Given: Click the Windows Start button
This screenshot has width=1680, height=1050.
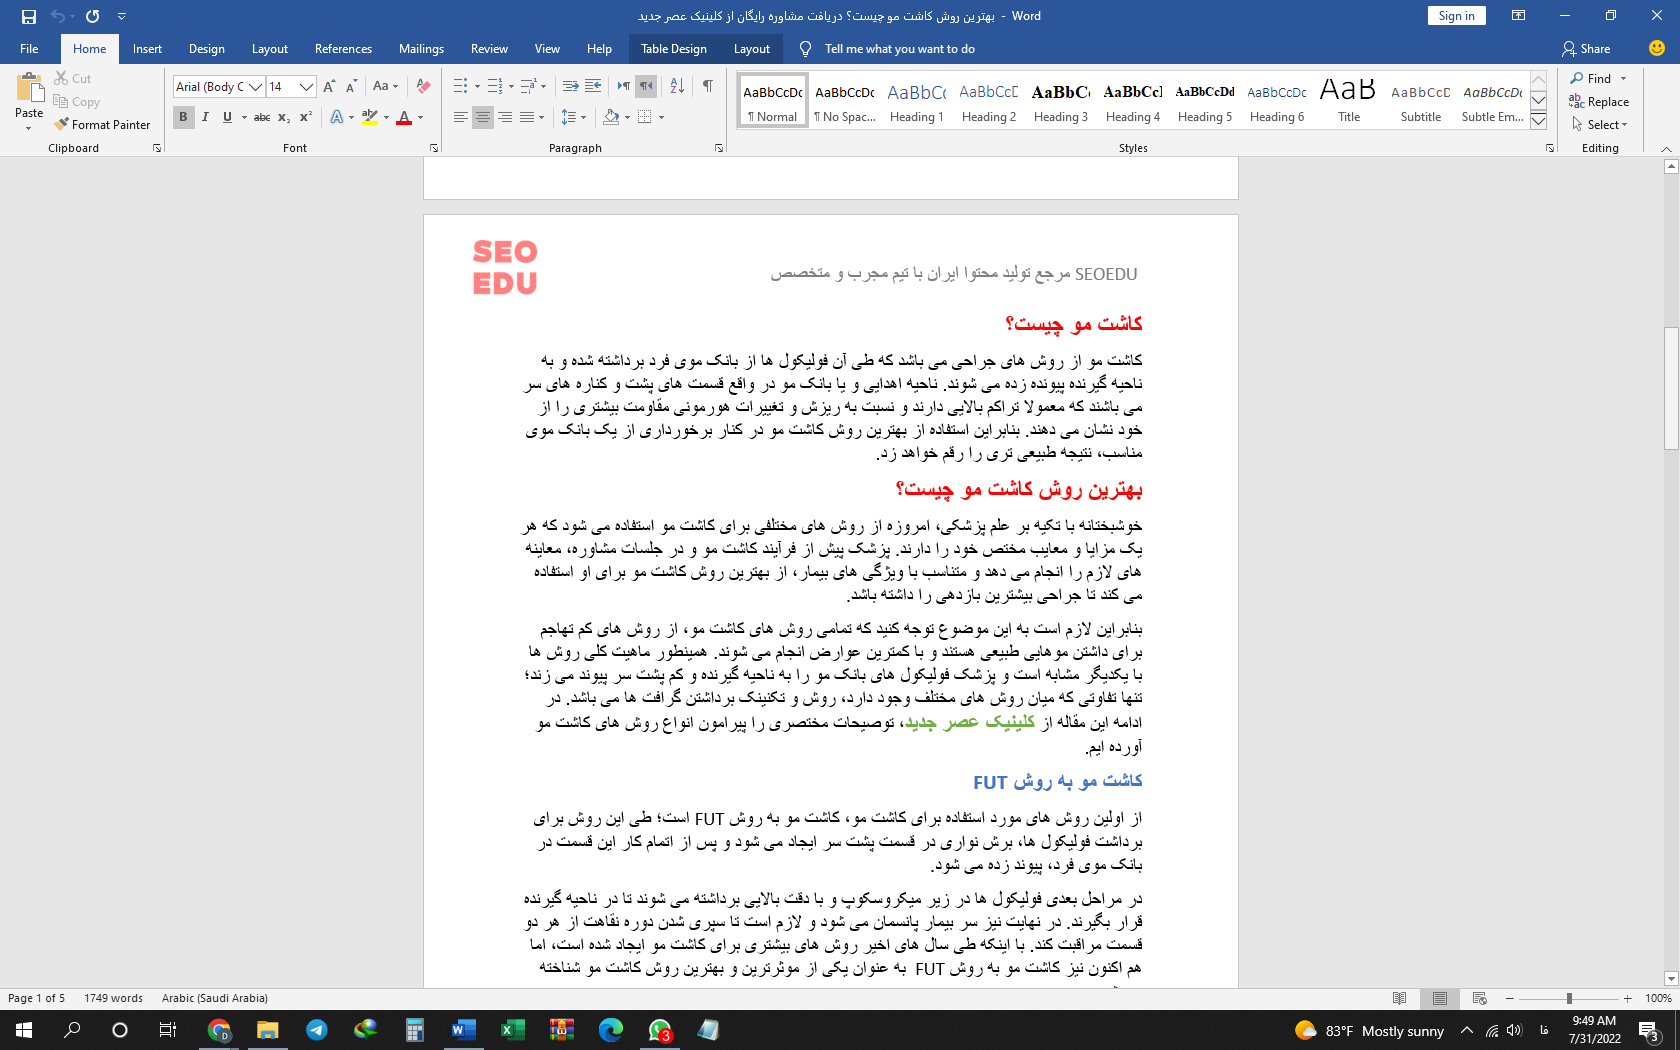Looking at the screenshot, I should pos(24,1030).
